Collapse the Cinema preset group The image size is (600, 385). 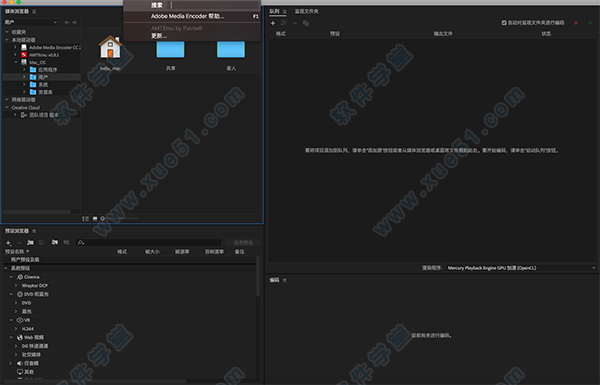click(11, 277)
